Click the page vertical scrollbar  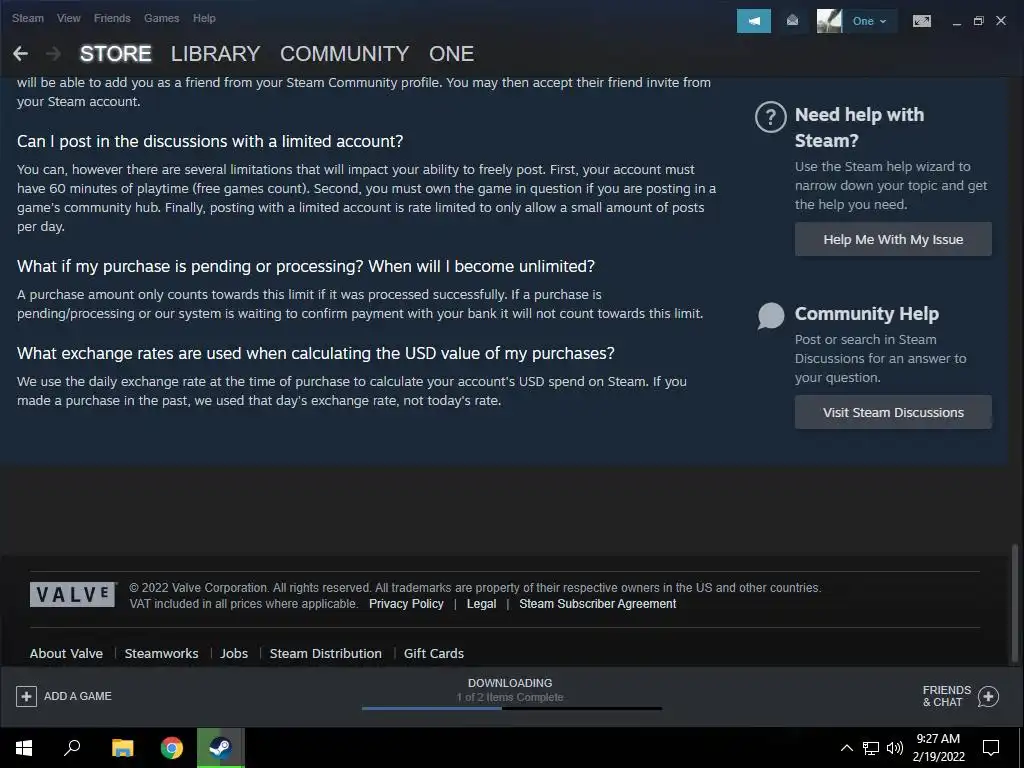coord(1015,602)
